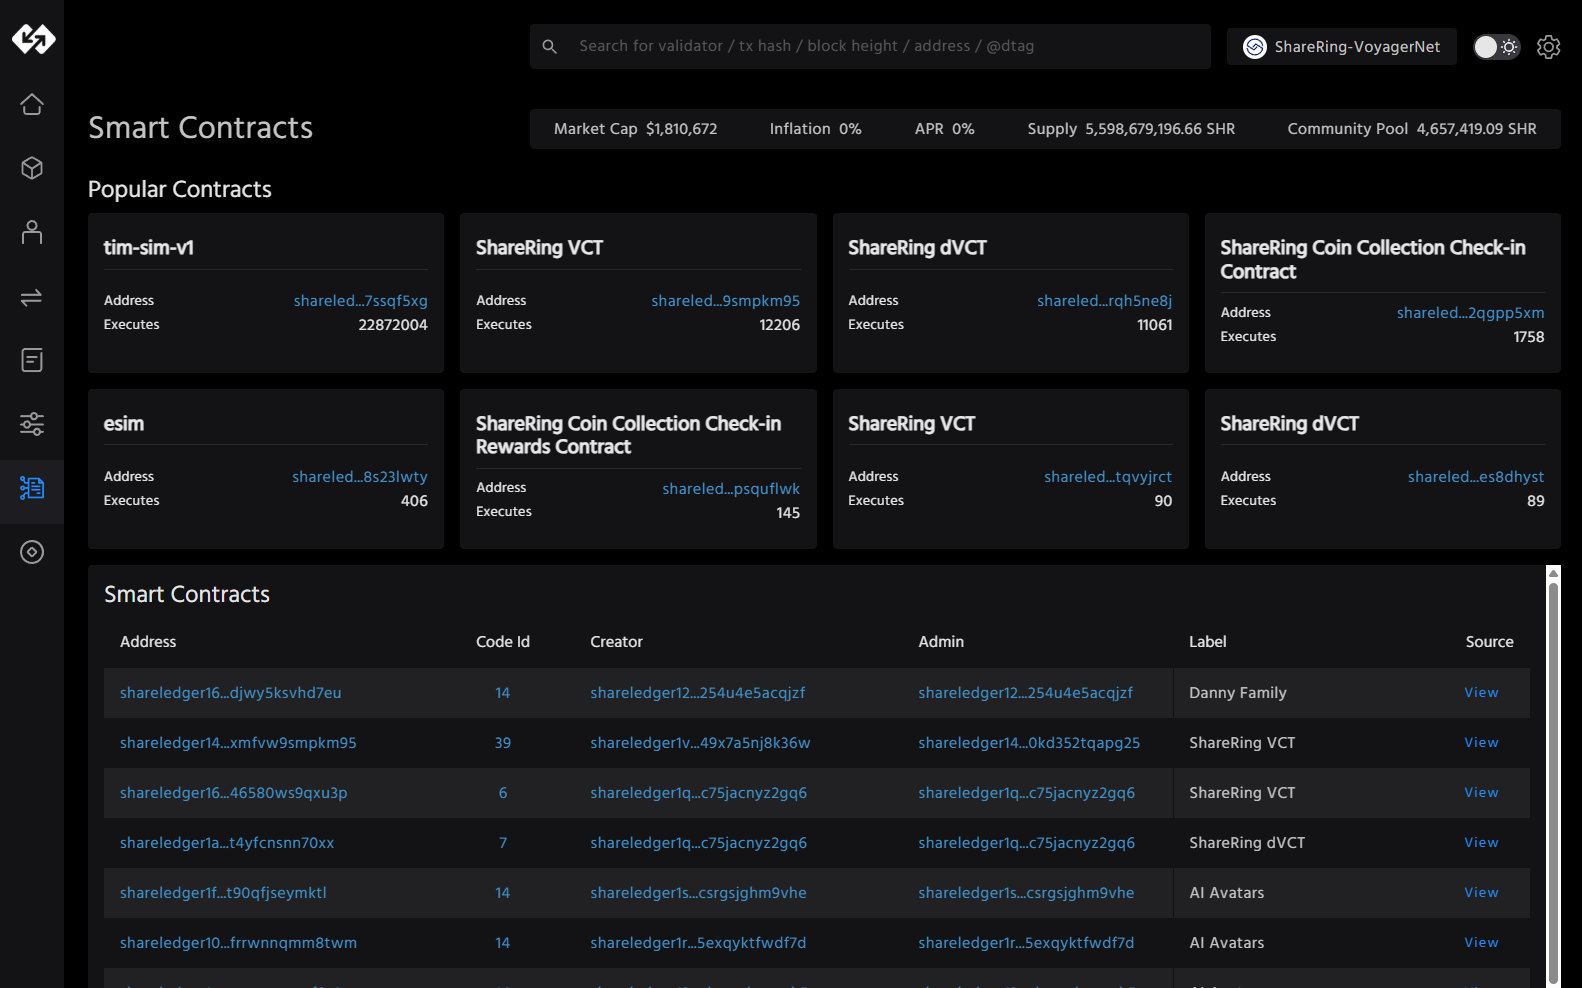Focus the validator / tx hash search field
Screen dimensions: 1582x988
click(x=870, y=46)
